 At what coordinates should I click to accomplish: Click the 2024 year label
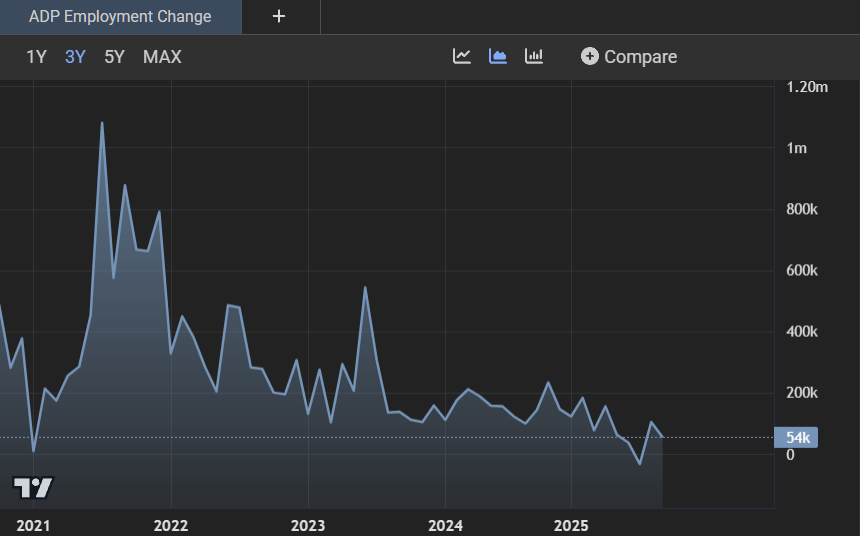click(445, 526)
